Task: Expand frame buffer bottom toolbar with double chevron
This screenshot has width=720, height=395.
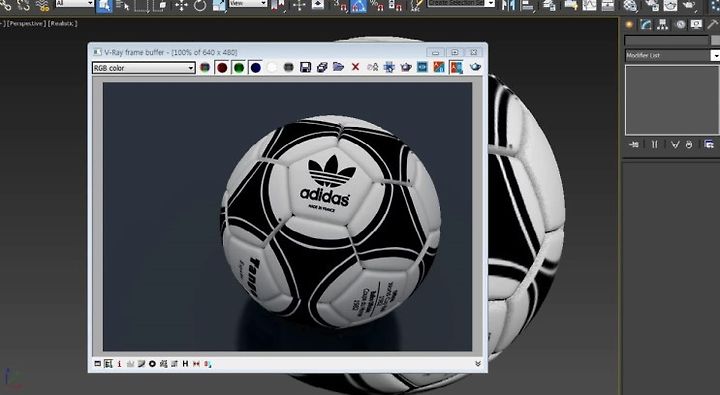Action: pos(478,364)
